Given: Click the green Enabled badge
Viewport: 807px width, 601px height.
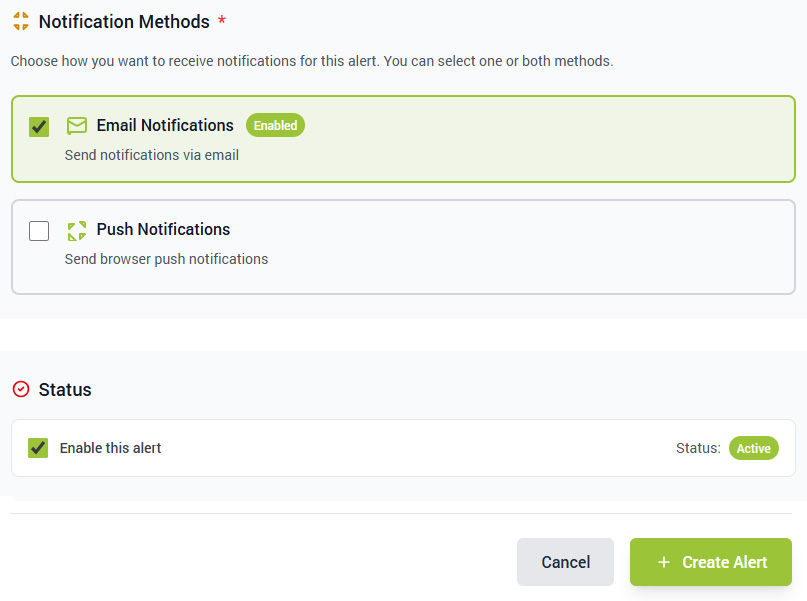Looking at the screenshot, I should [x=275, y=126].
